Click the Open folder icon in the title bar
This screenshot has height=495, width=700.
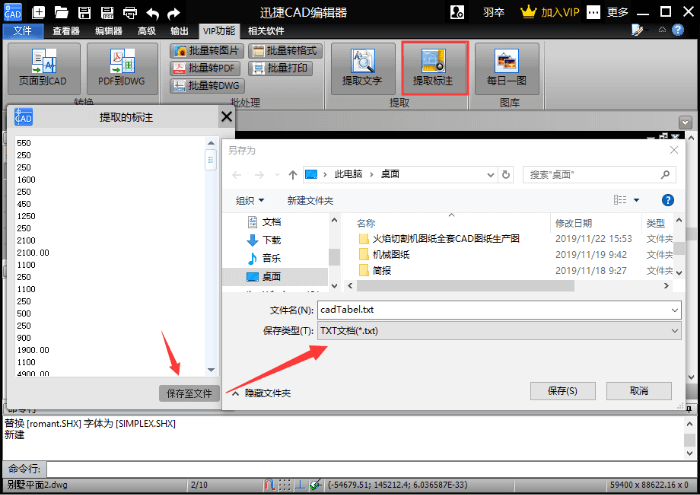click(61, 12)
